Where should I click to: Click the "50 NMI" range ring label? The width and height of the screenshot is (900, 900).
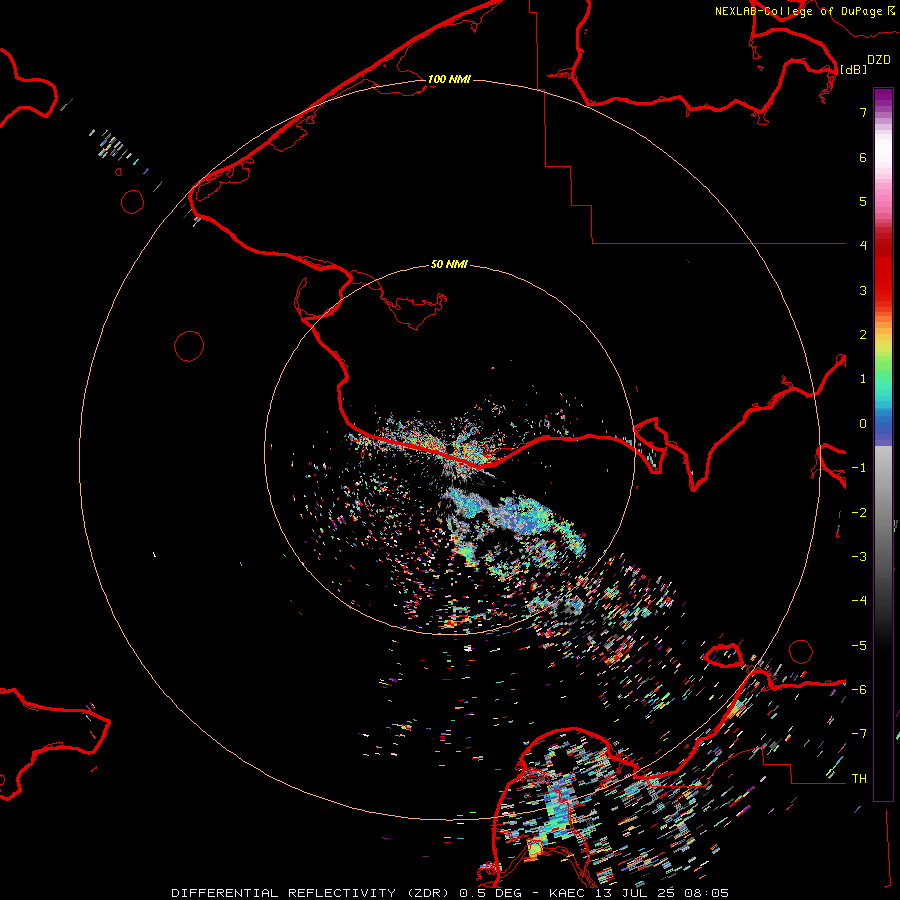point(449,264)
